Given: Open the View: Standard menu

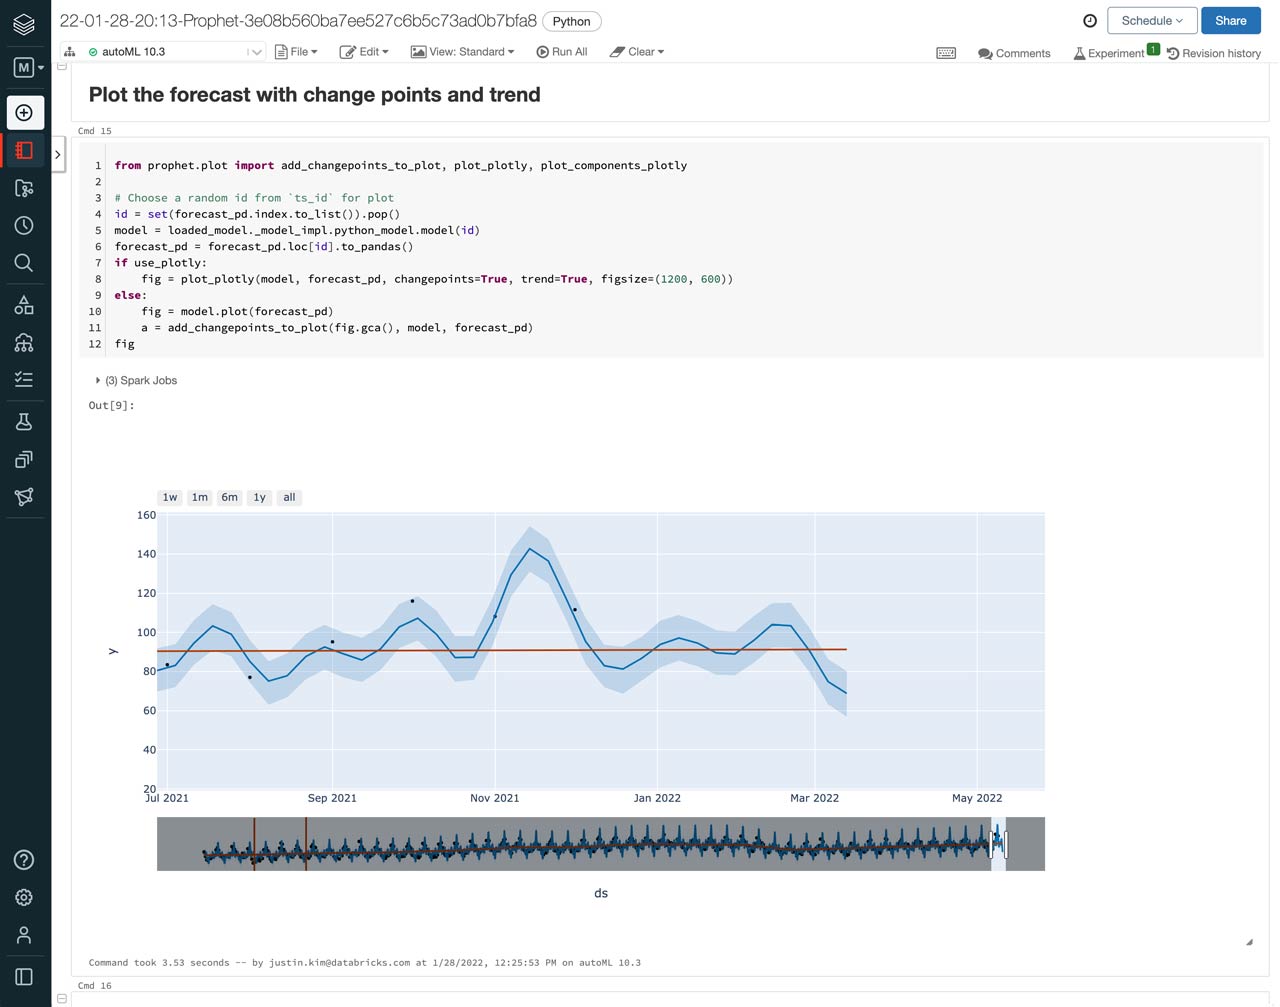Looking at the screenshot, I should tap(463, 52).
